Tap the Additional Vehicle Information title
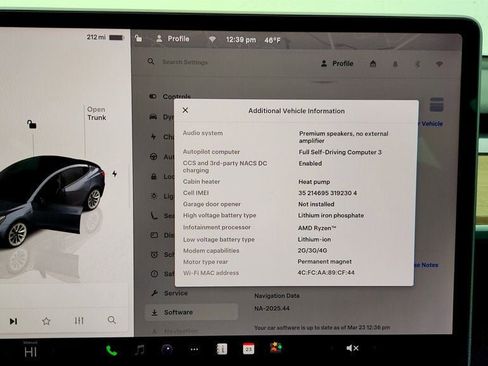This screenshot has width=488, height=366. (x=296, y=111)
